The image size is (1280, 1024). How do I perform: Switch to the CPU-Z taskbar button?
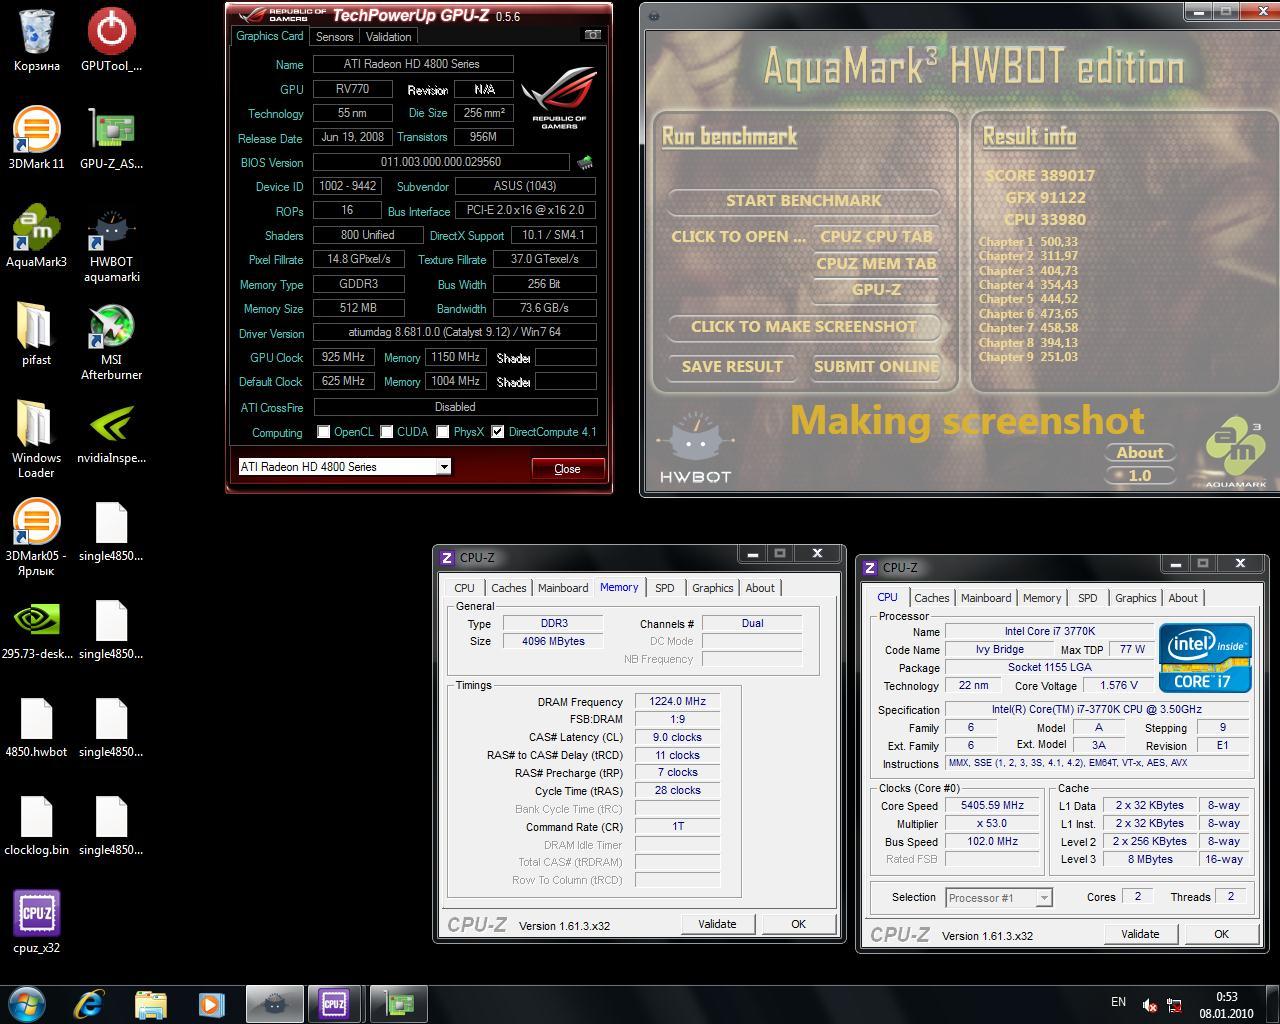(334, 1003)
